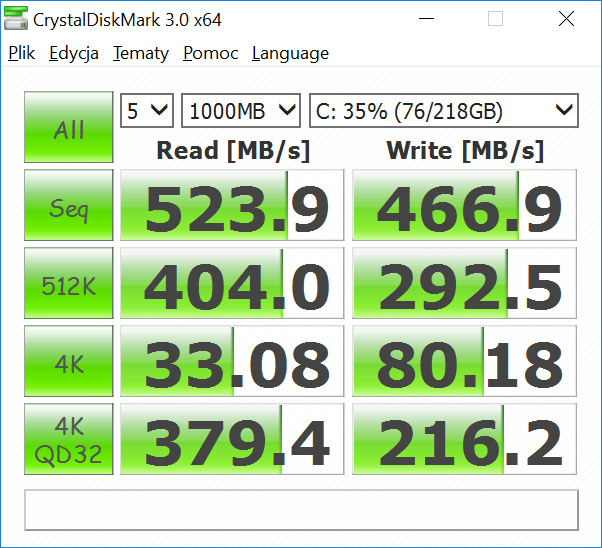Click the 4K QD32 write result 216.2
The image size is (602, 548).
465,439
